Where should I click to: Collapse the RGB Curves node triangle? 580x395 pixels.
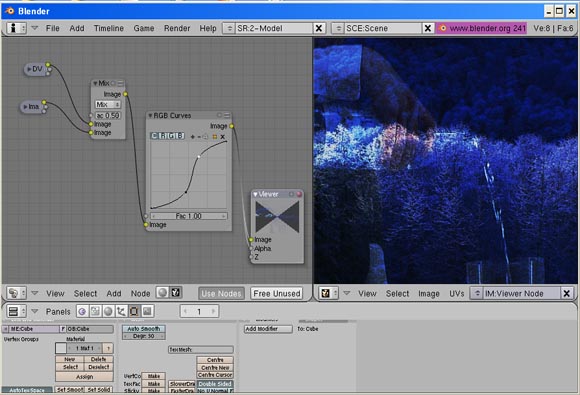[150, 115]
